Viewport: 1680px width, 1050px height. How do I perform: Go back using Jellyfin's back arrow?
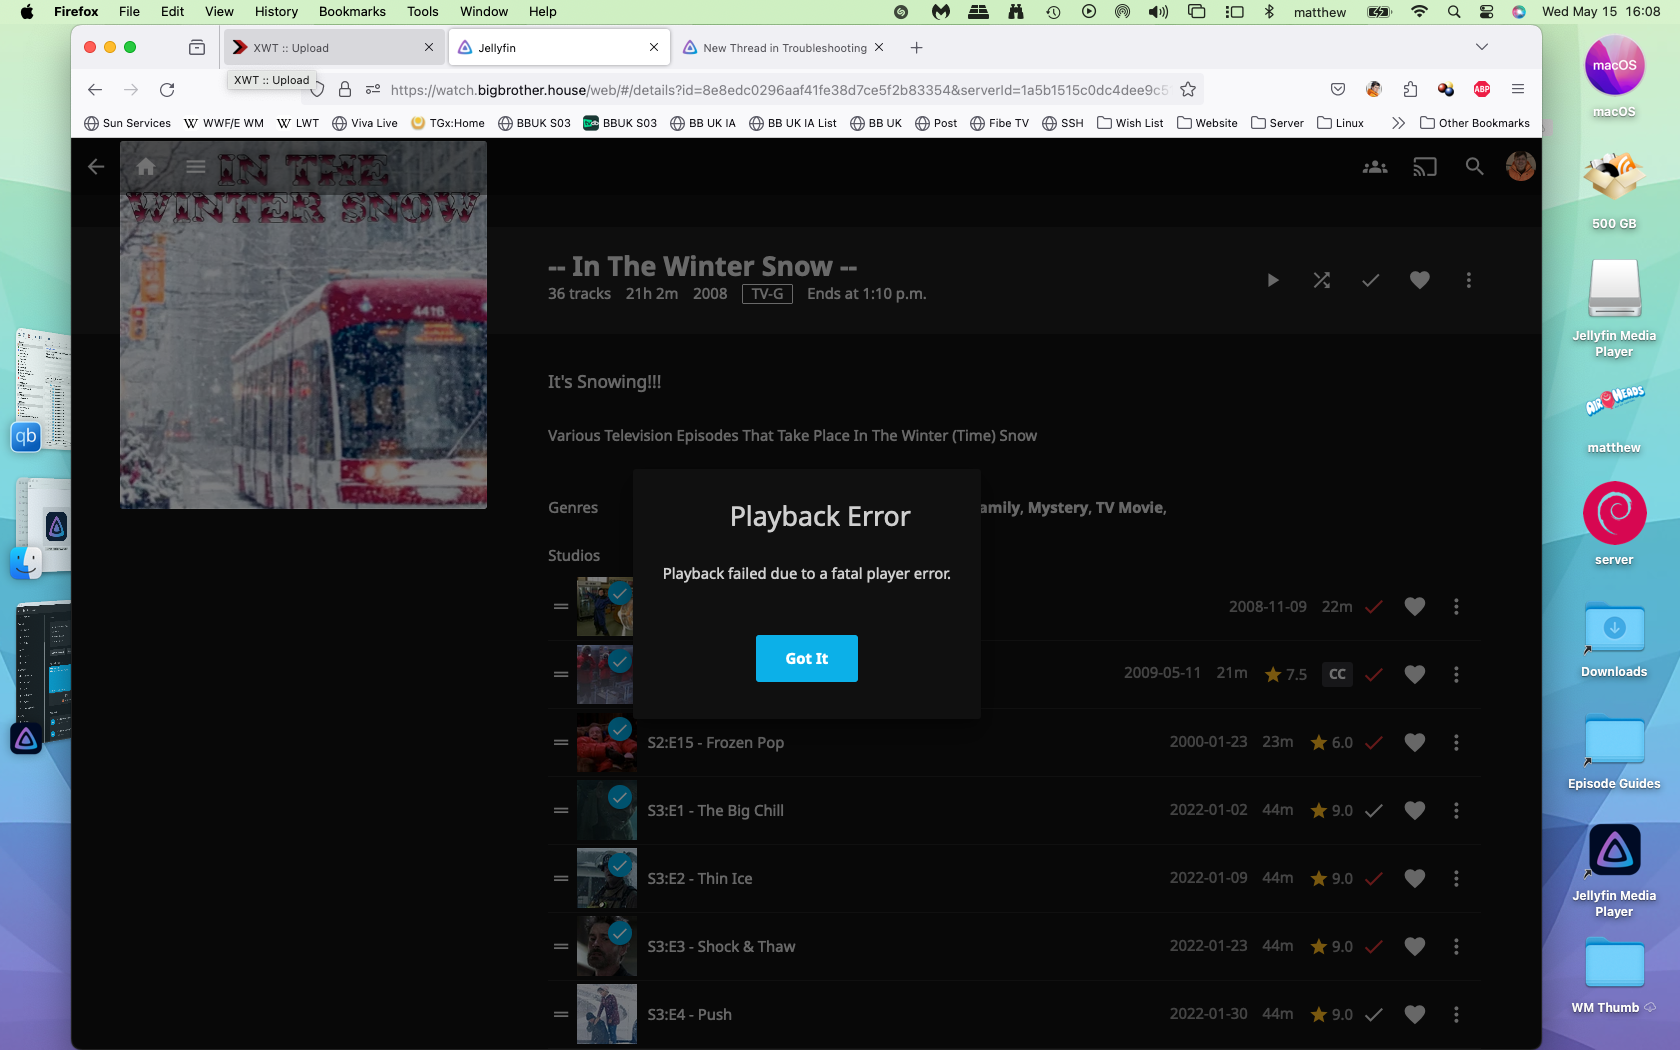(x=96, y=167)
